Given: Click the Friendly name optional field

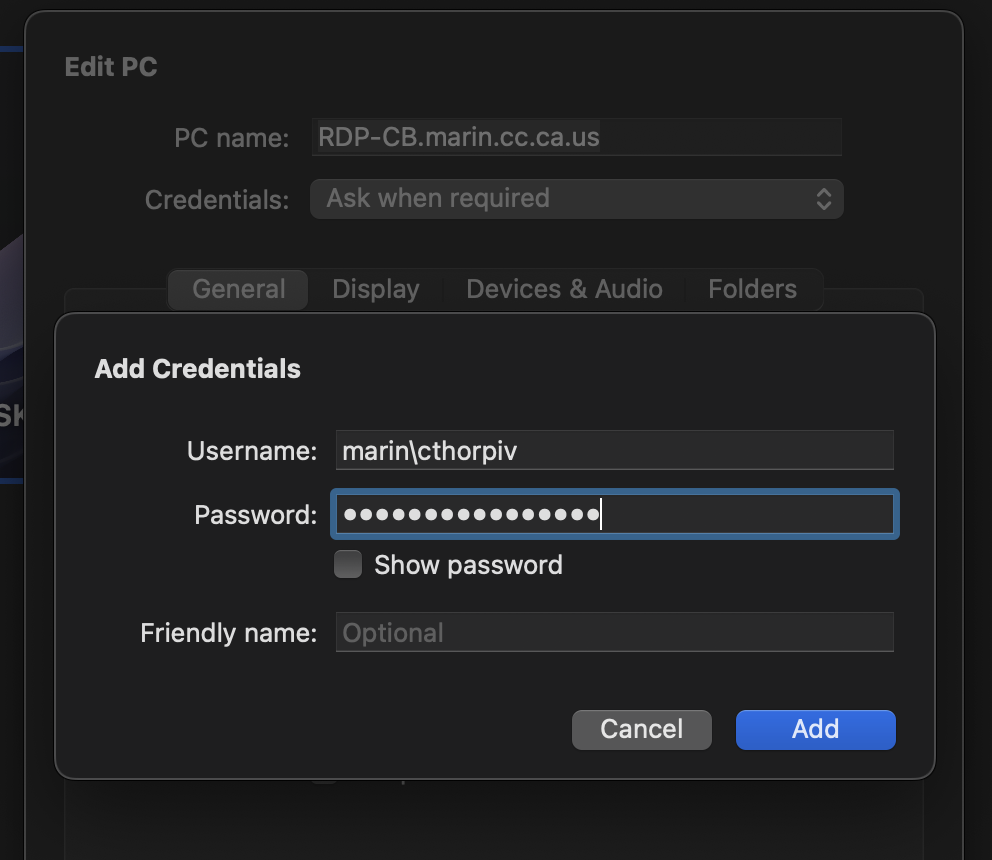Looking at the screenshot, I should point(614,633).
